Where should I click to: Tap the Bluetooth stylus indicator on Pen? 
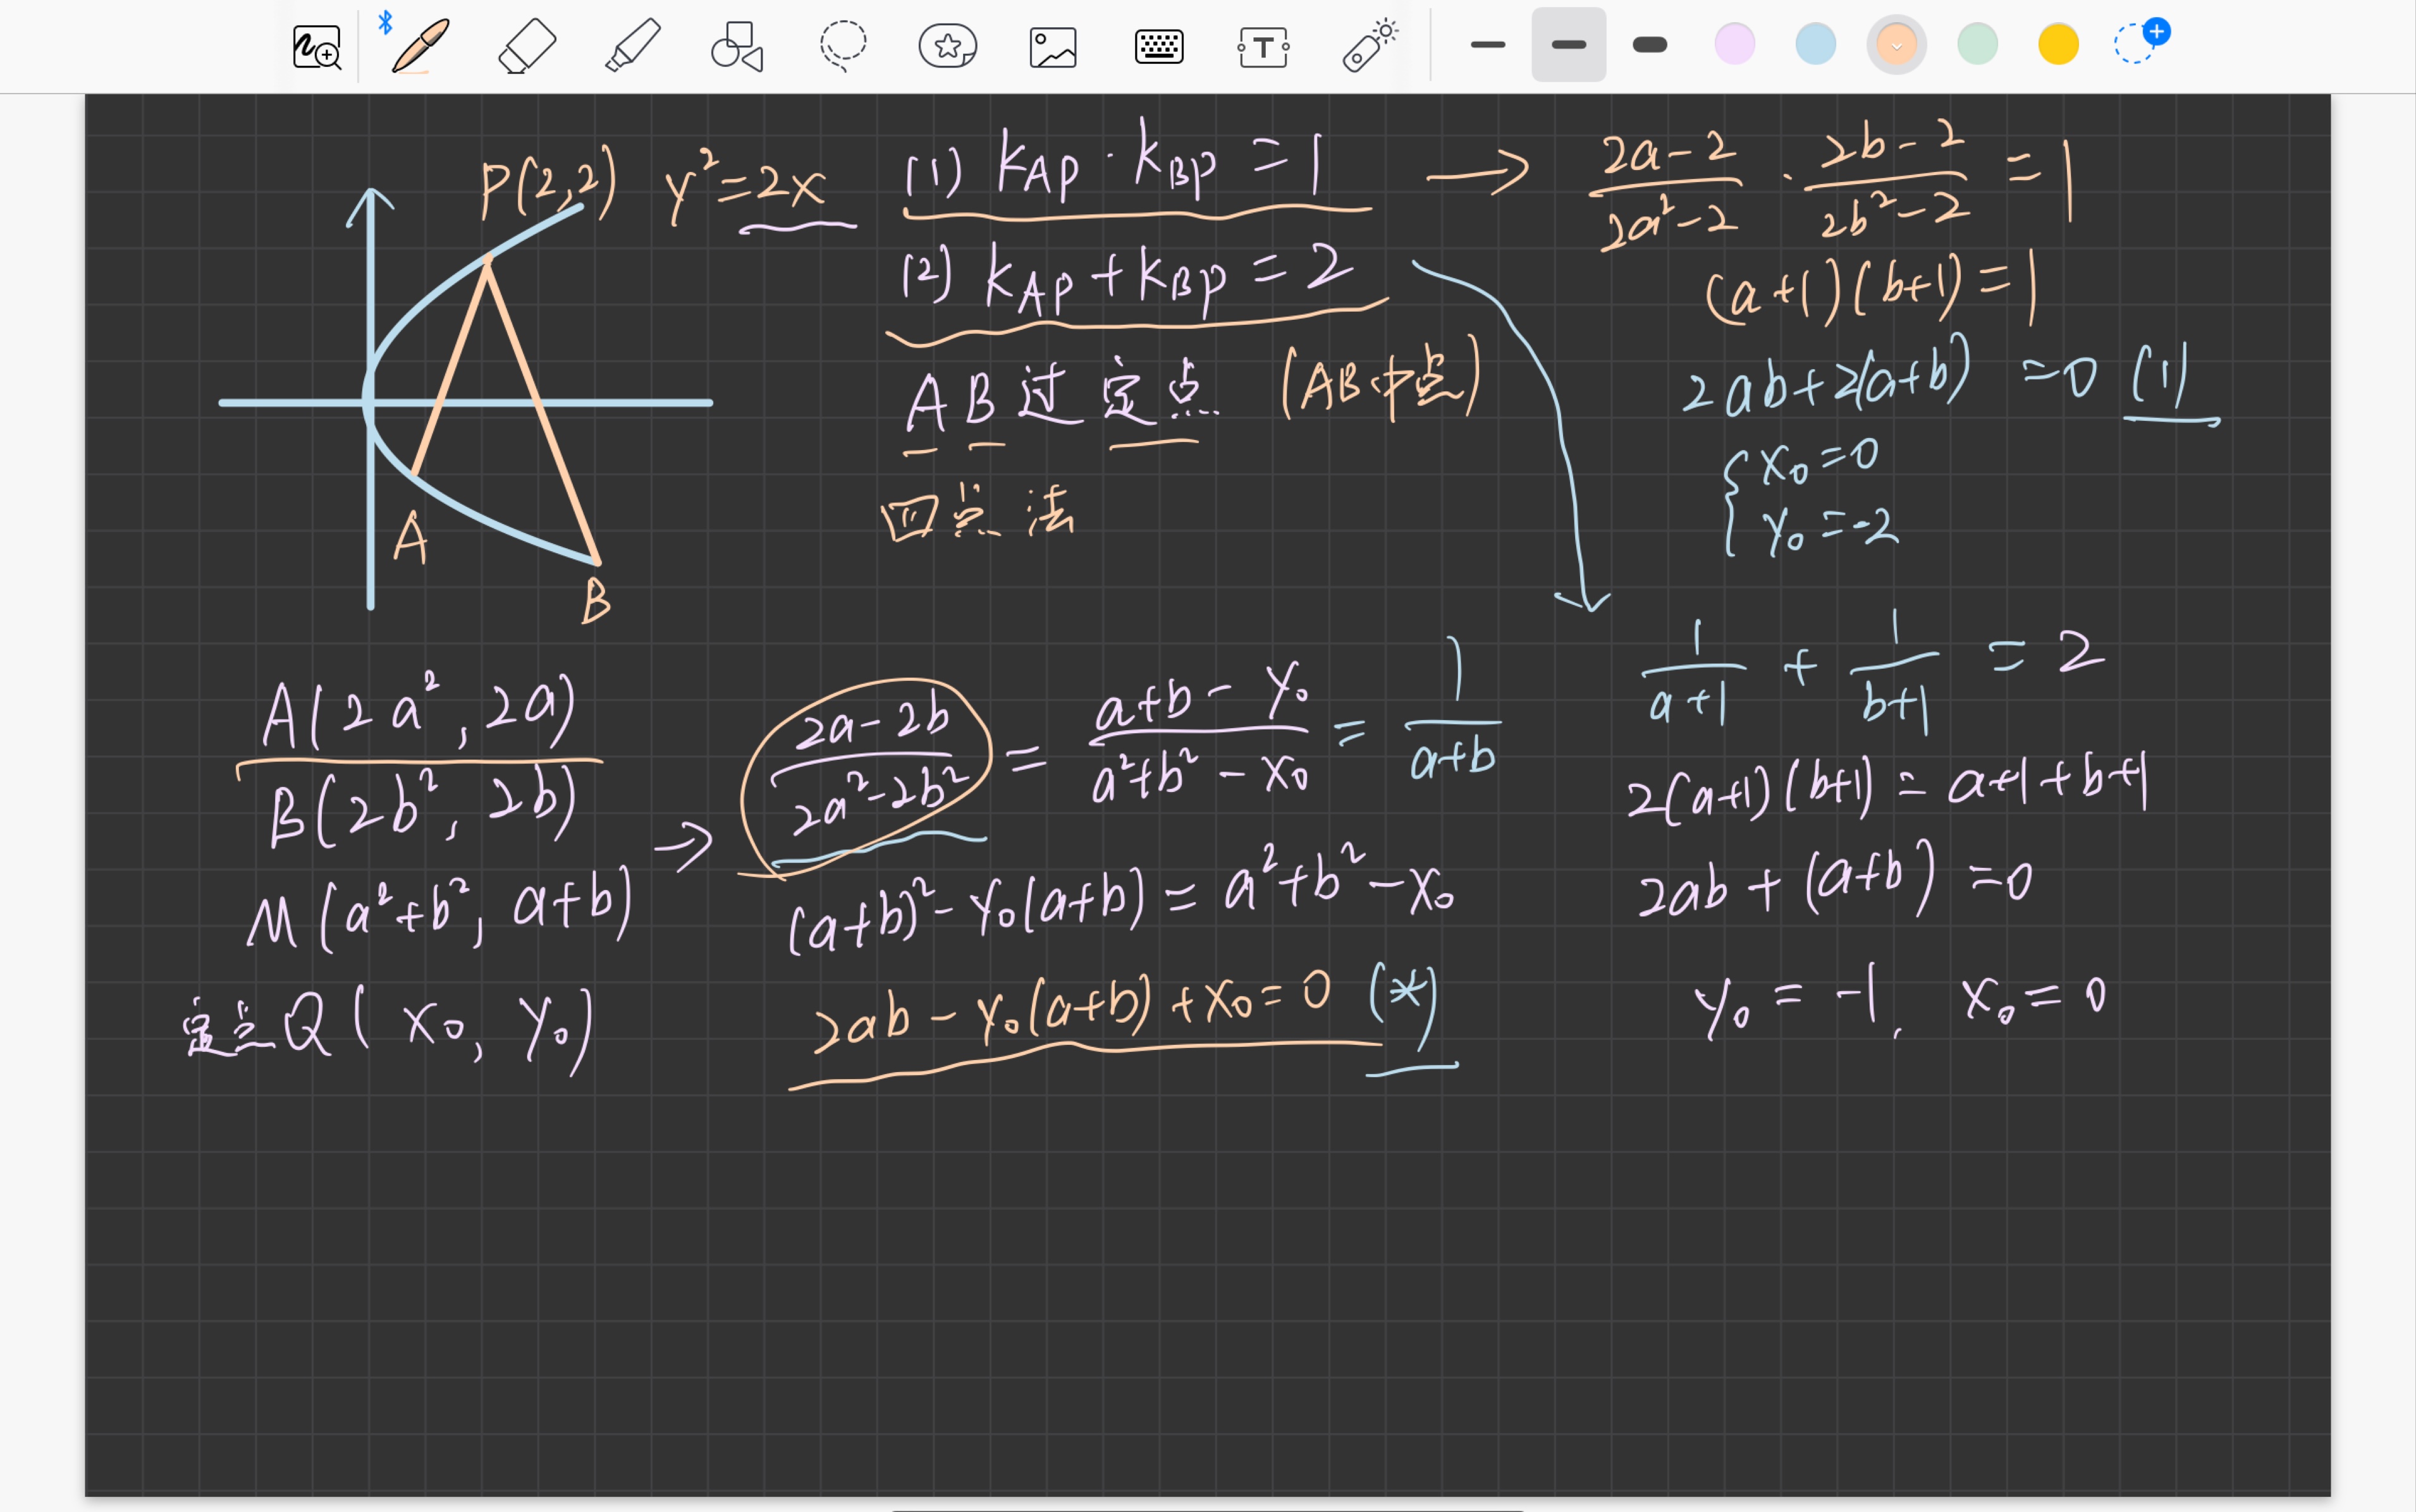(x=385, y=22)
